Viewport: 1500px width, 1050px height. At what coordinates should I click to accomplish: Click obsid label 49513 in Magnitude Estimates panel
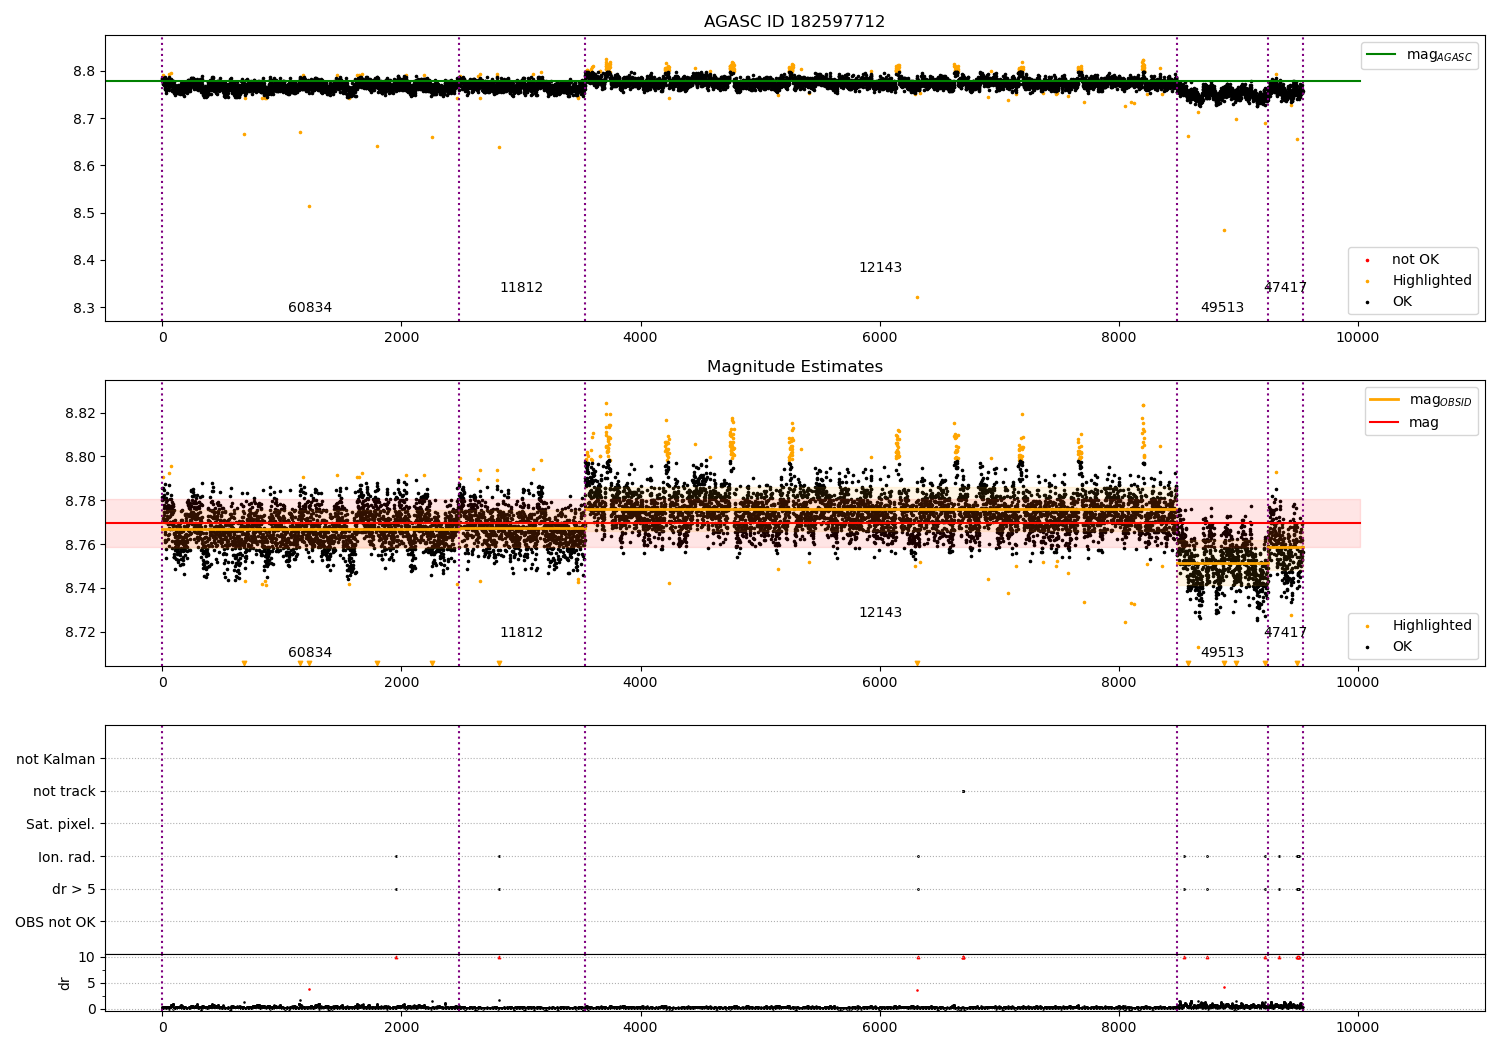1222,652
